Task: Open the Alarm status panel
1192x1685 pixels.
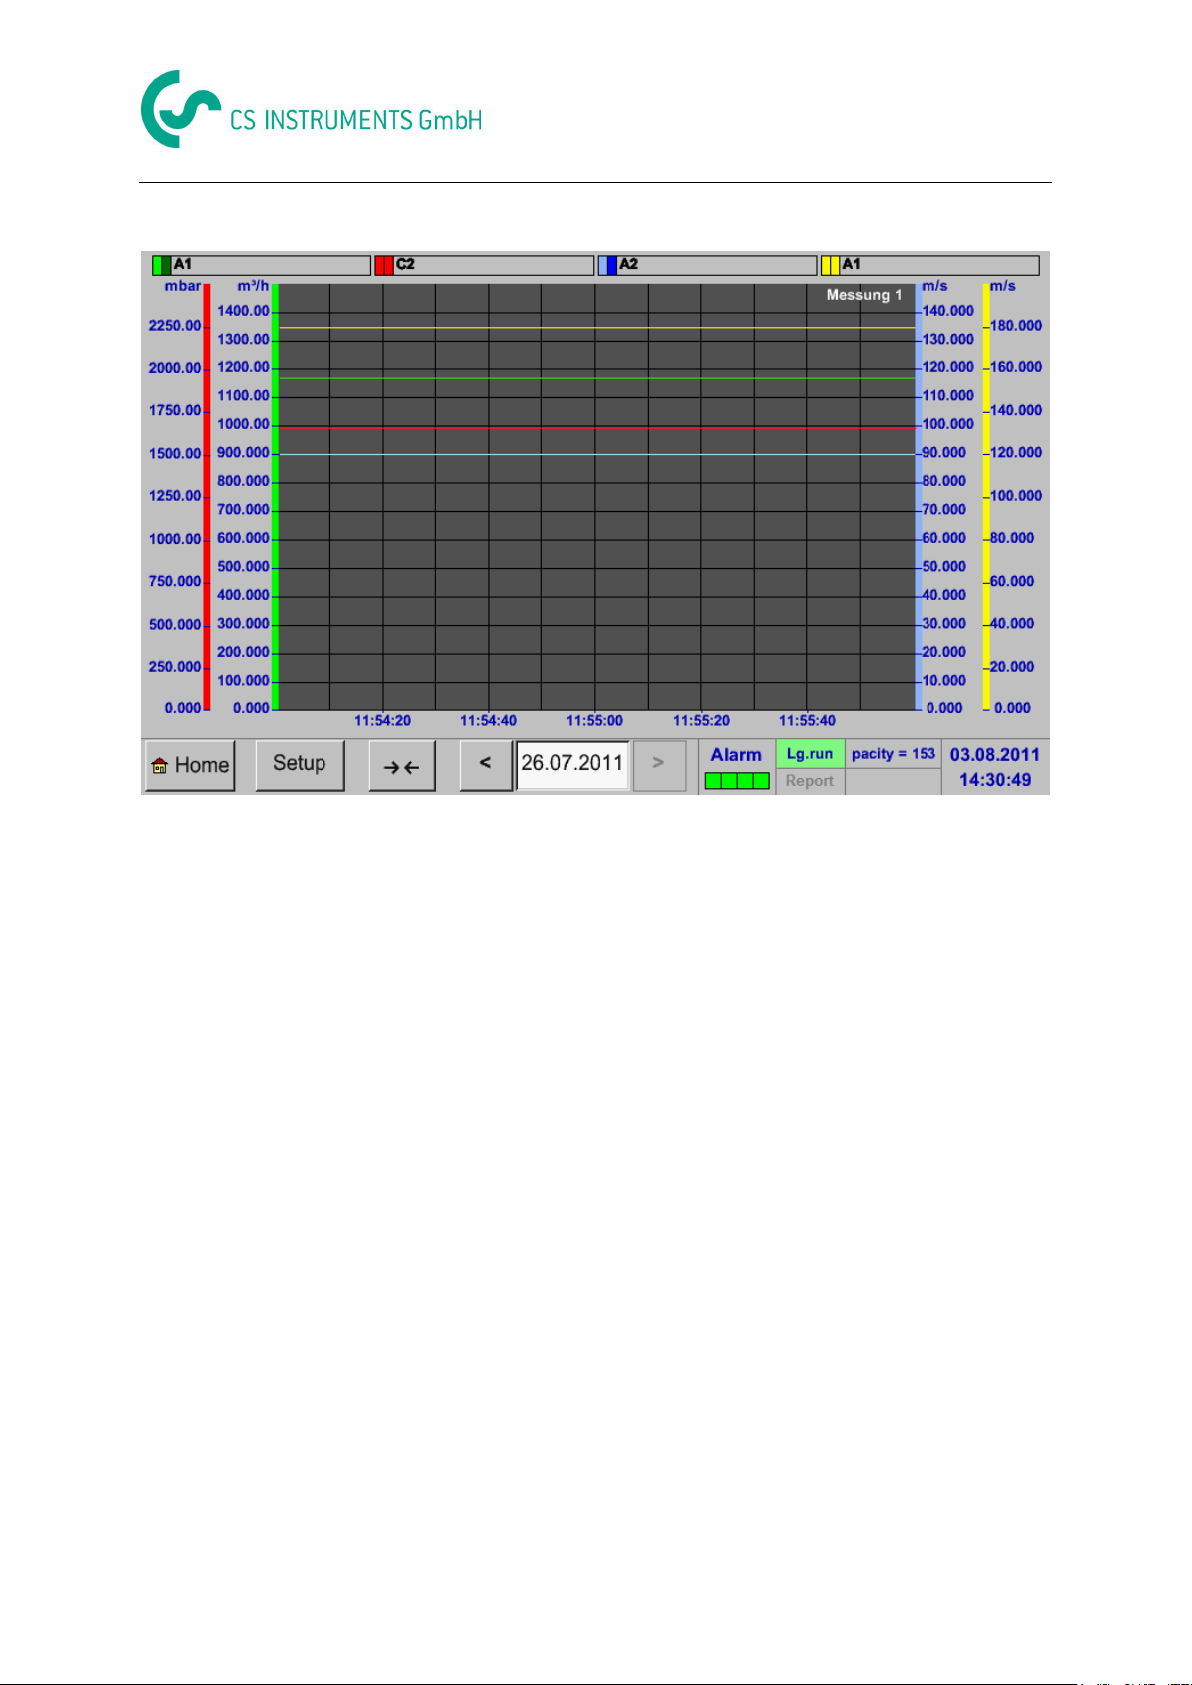Action: [x=737, y=767]
